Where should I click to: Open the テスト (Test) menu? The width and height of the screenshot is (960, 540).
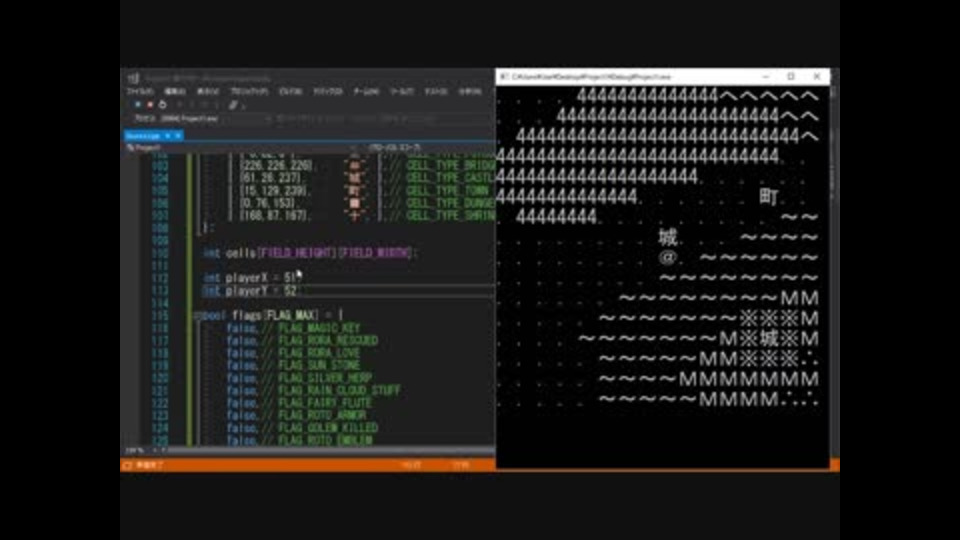(x=436, y=91)
